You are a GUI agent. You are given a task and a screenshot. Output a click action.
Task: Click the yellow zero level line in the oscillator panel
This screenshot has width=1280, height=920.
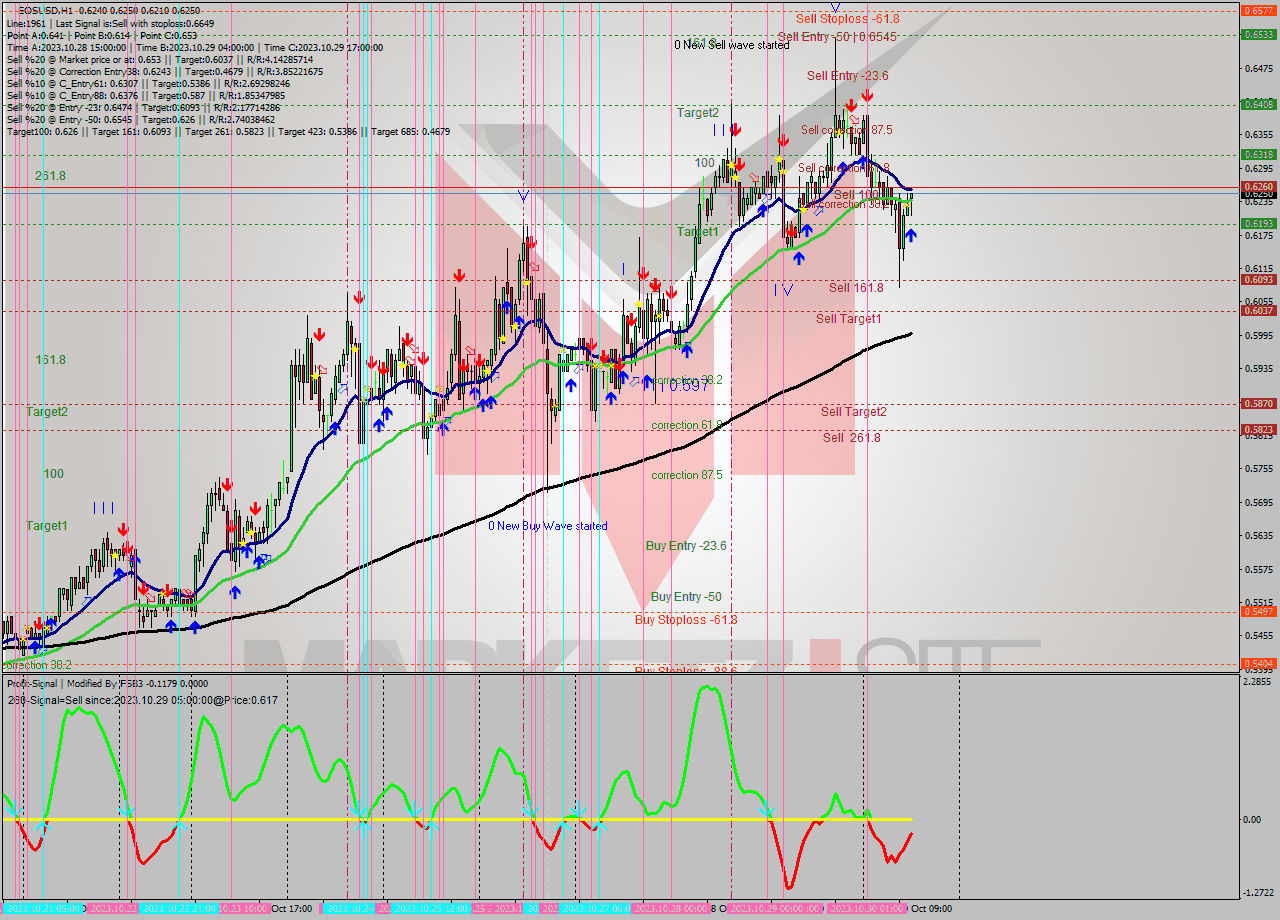600,820
